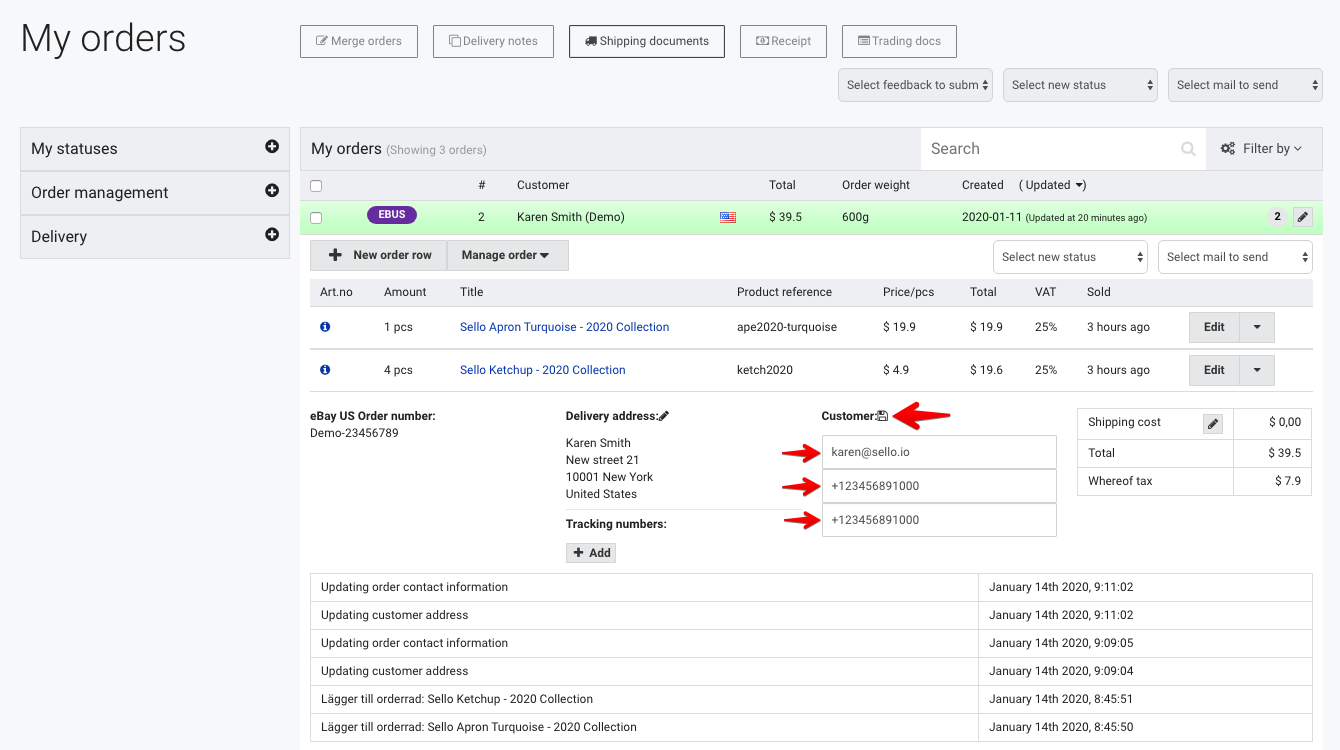Sort by the Updated column dropdown

coord(1052,185)
